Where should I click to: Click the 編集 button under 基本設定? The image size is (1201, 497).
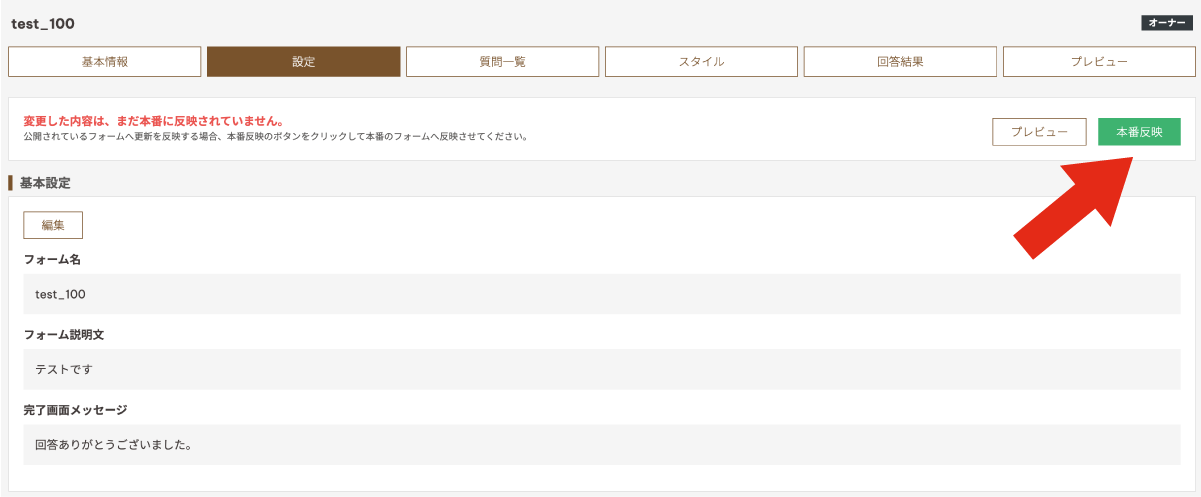53,225
